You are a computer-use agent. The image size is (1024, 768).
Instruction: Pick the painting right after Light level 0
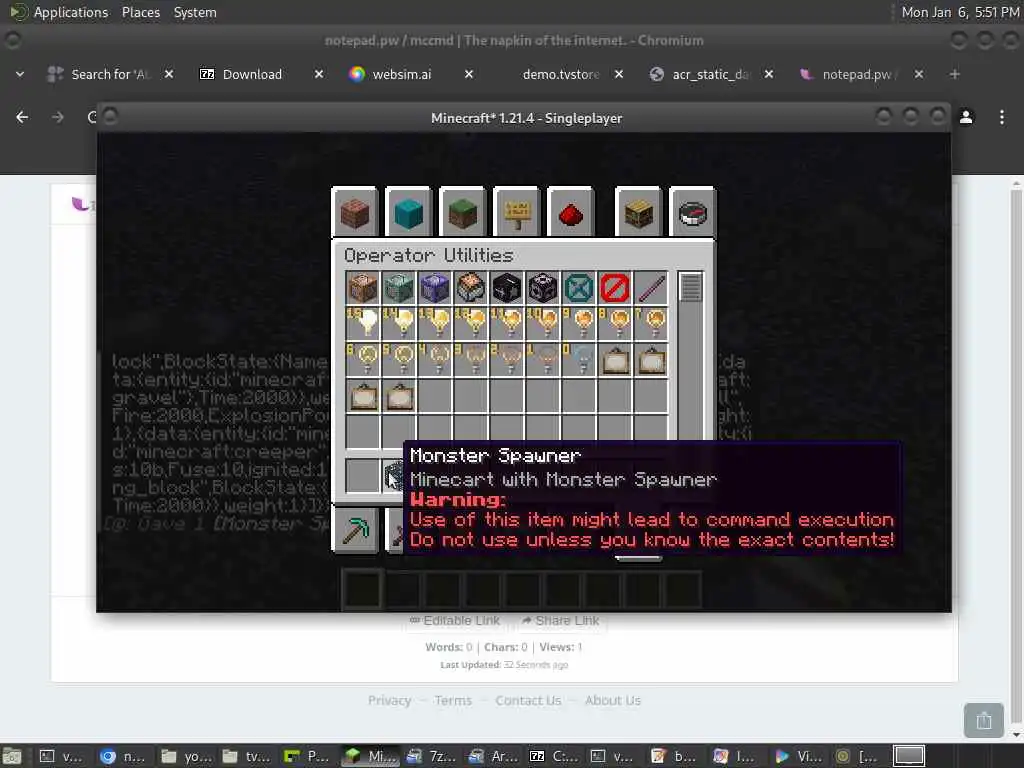[615, 360]
